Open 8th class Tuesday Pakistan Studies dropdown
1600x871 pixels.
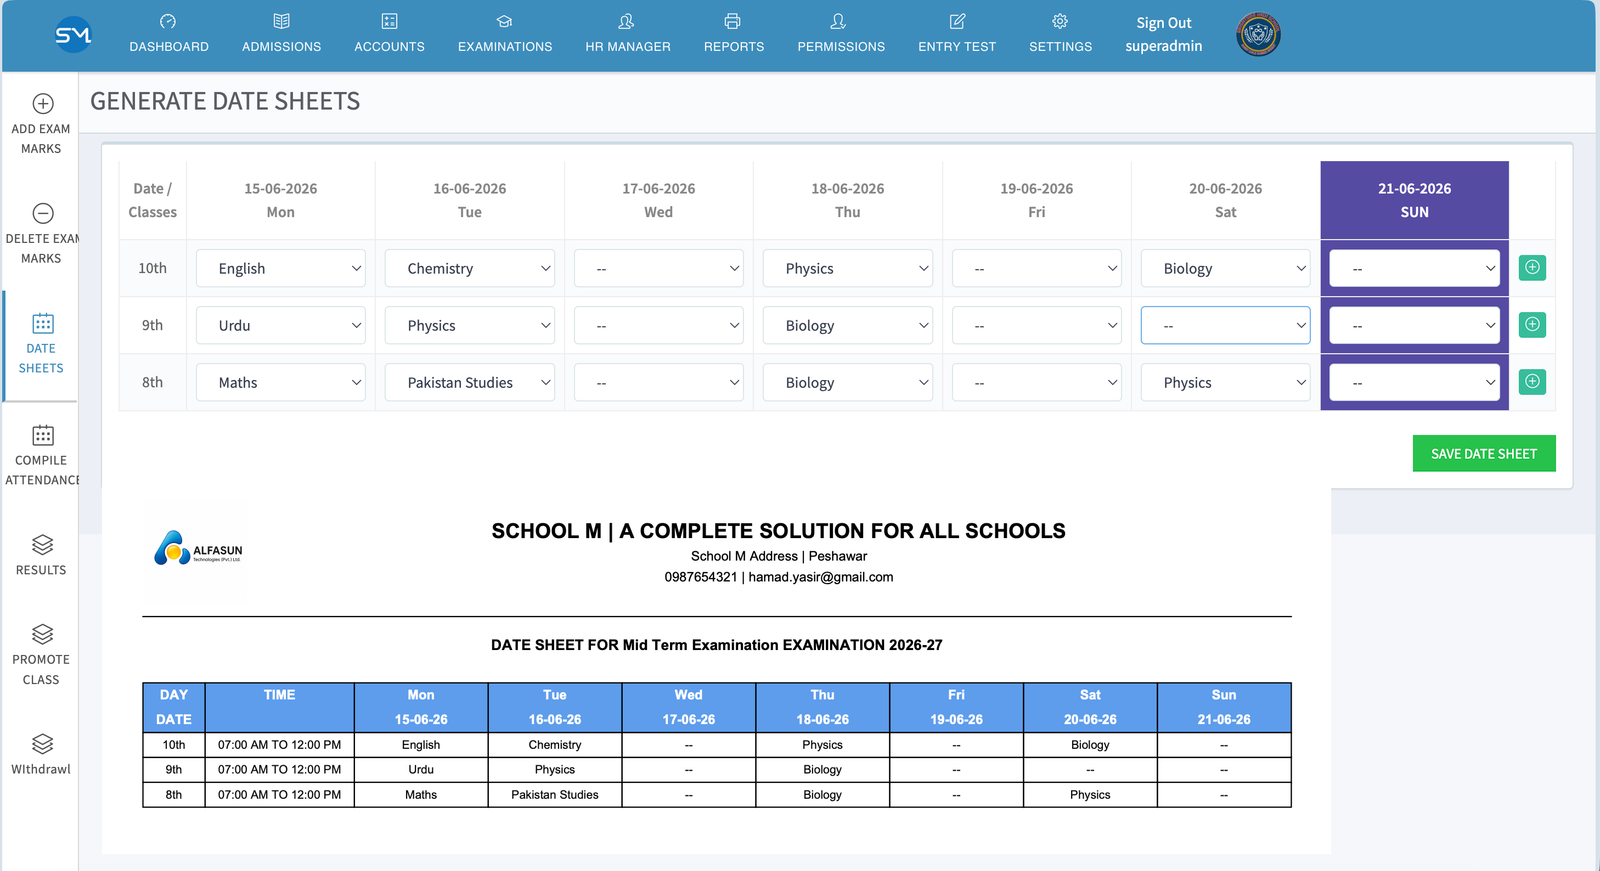(470, 382)
